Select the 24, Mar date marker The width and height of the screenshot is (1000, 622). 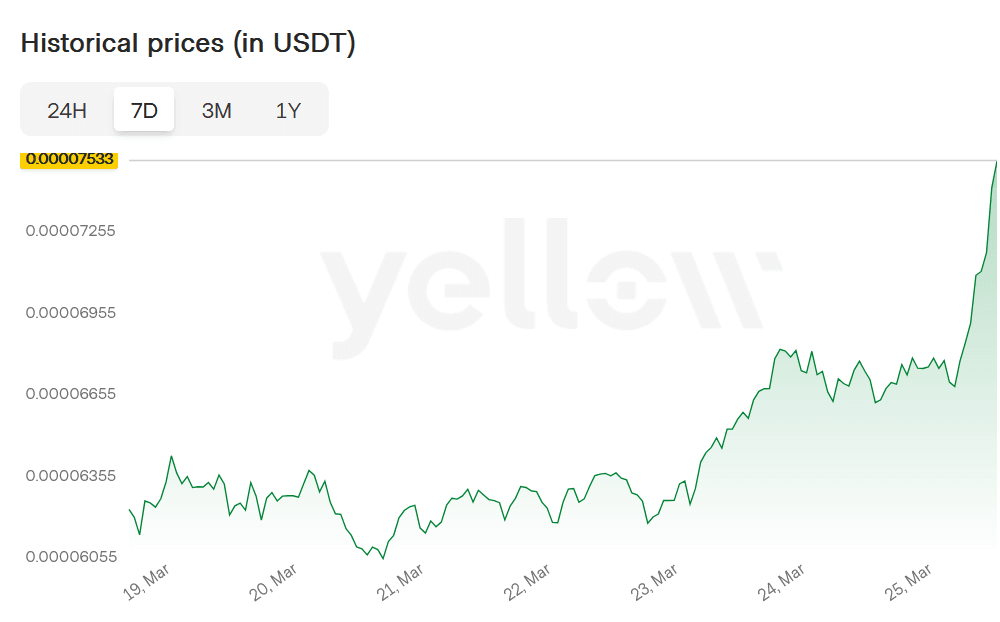click(x=781, y=582)
